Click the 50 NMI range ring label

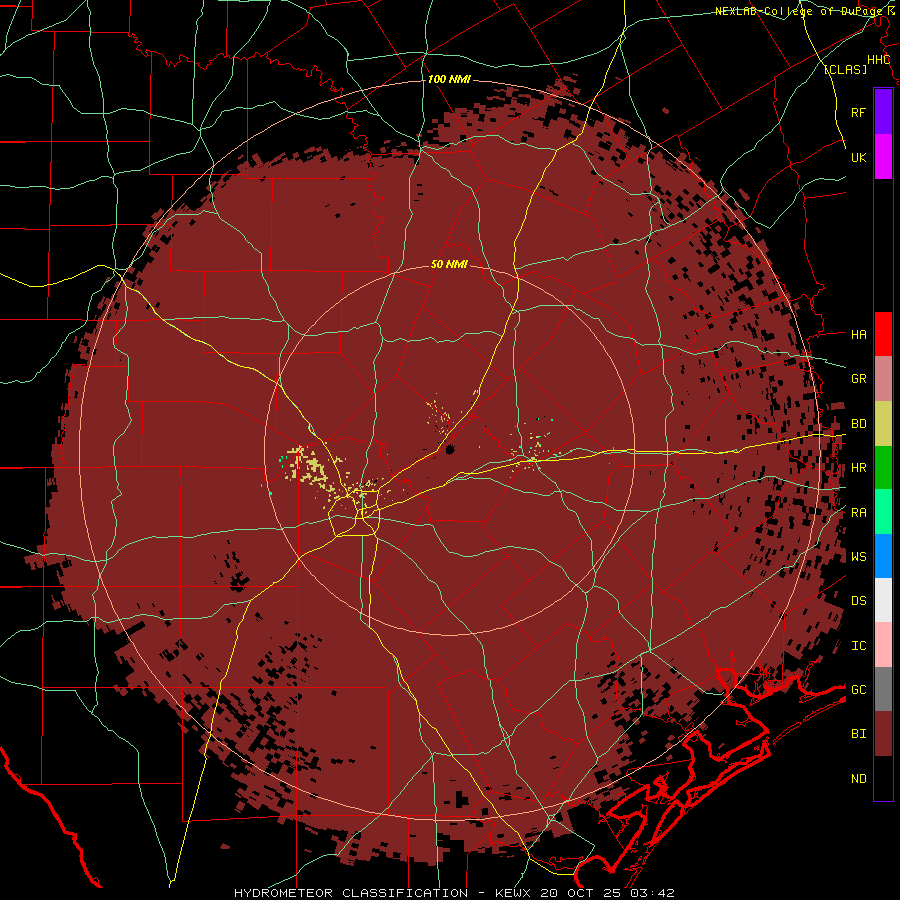(x=449, y=264)
